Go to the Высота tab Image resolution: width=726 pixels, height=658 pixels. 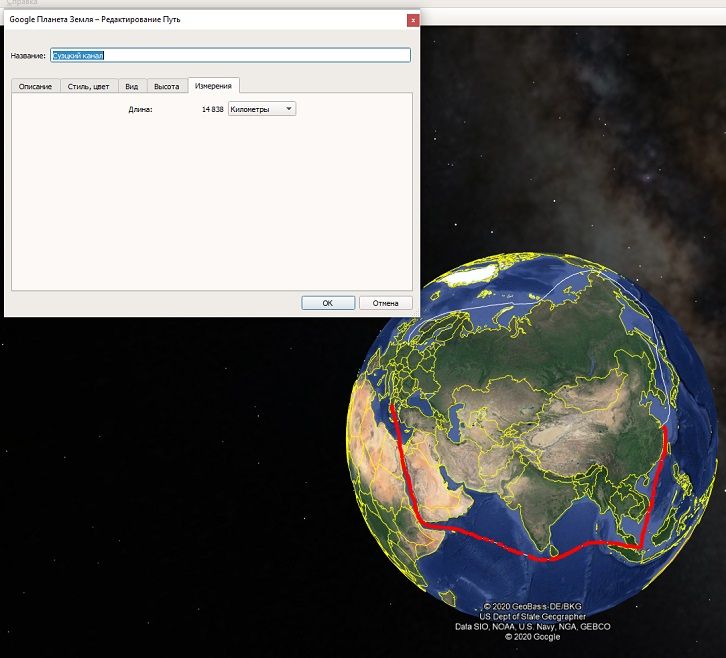pos(167,86)
